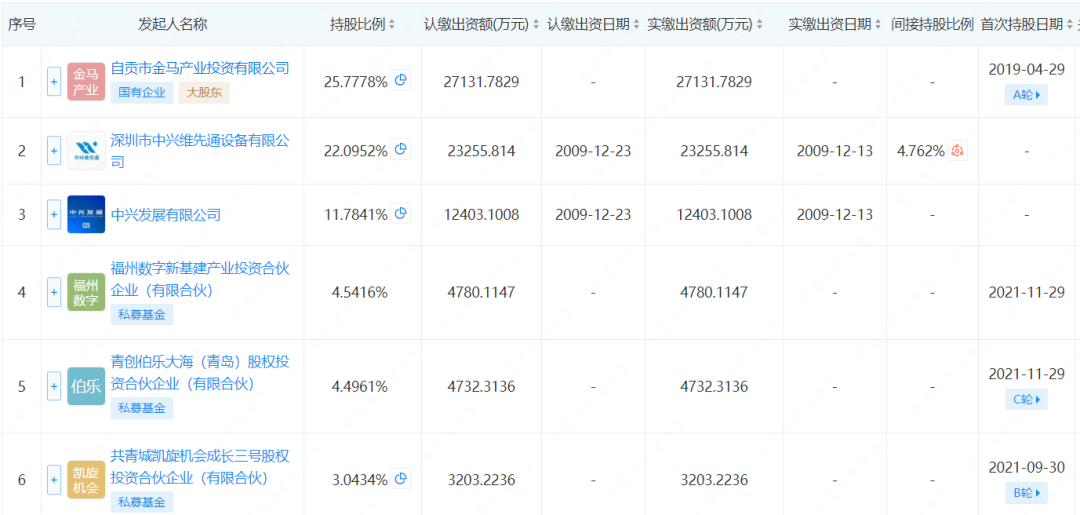The height and width of the screenshot is (515, 1080).
Task: Click 中兴维先通 company logo
Action: (86, 150)
